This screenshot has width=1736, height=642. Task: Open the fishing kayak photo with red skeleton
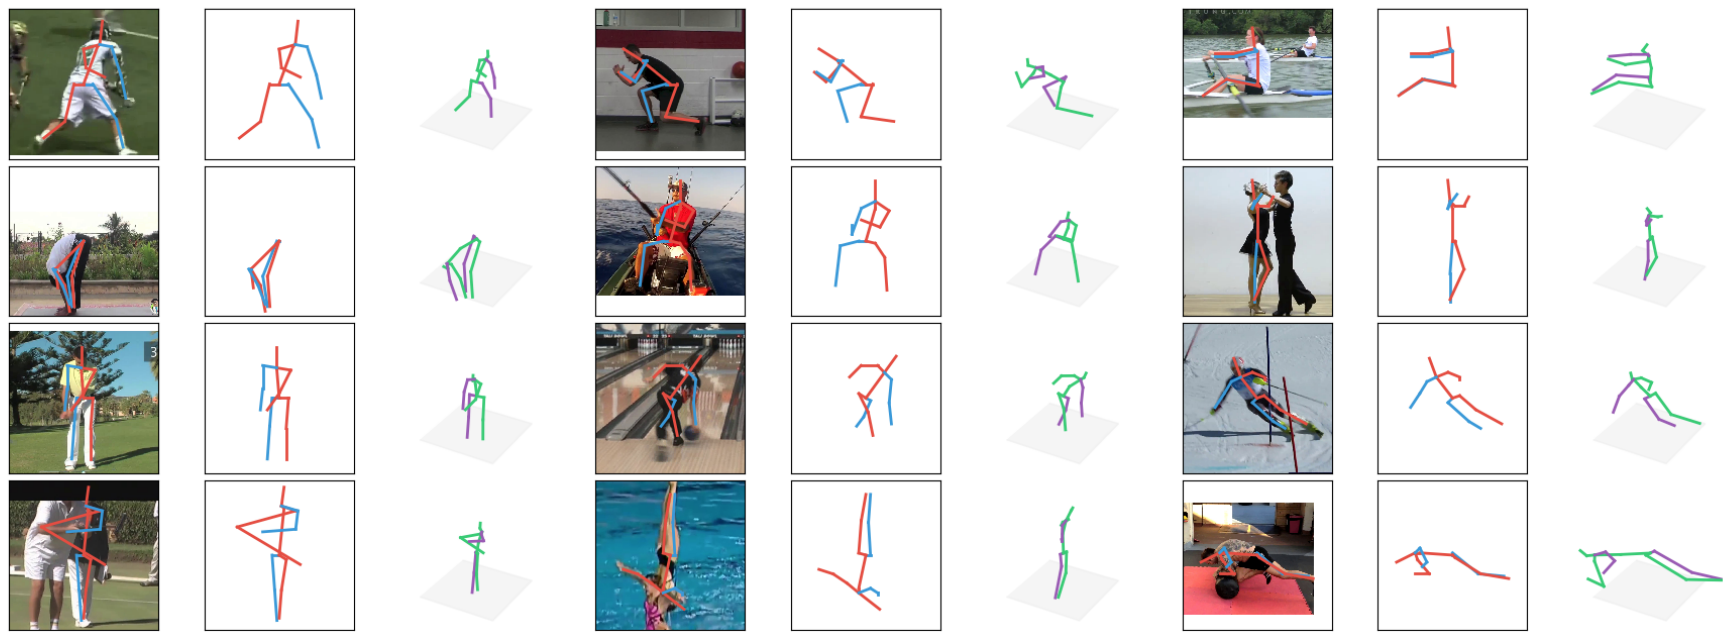(x=670, y=231)
